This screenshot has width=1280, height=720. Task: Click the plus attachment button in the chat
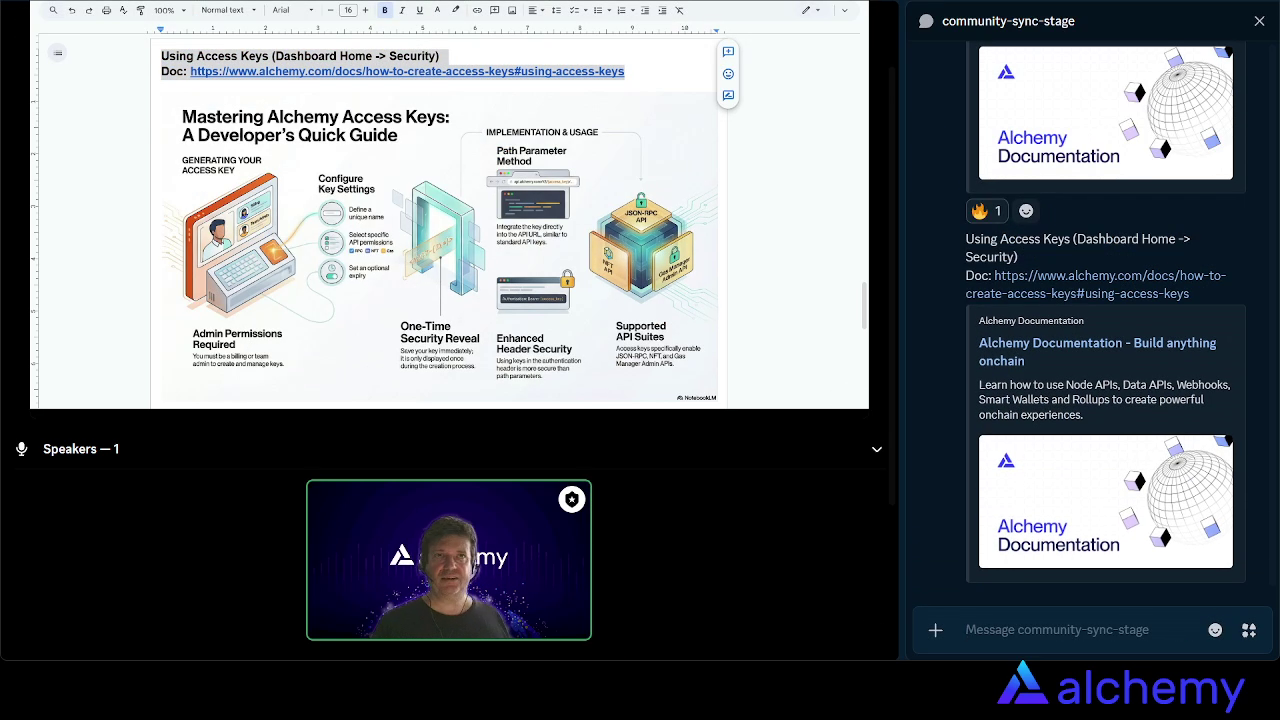(x=935, y=630)
